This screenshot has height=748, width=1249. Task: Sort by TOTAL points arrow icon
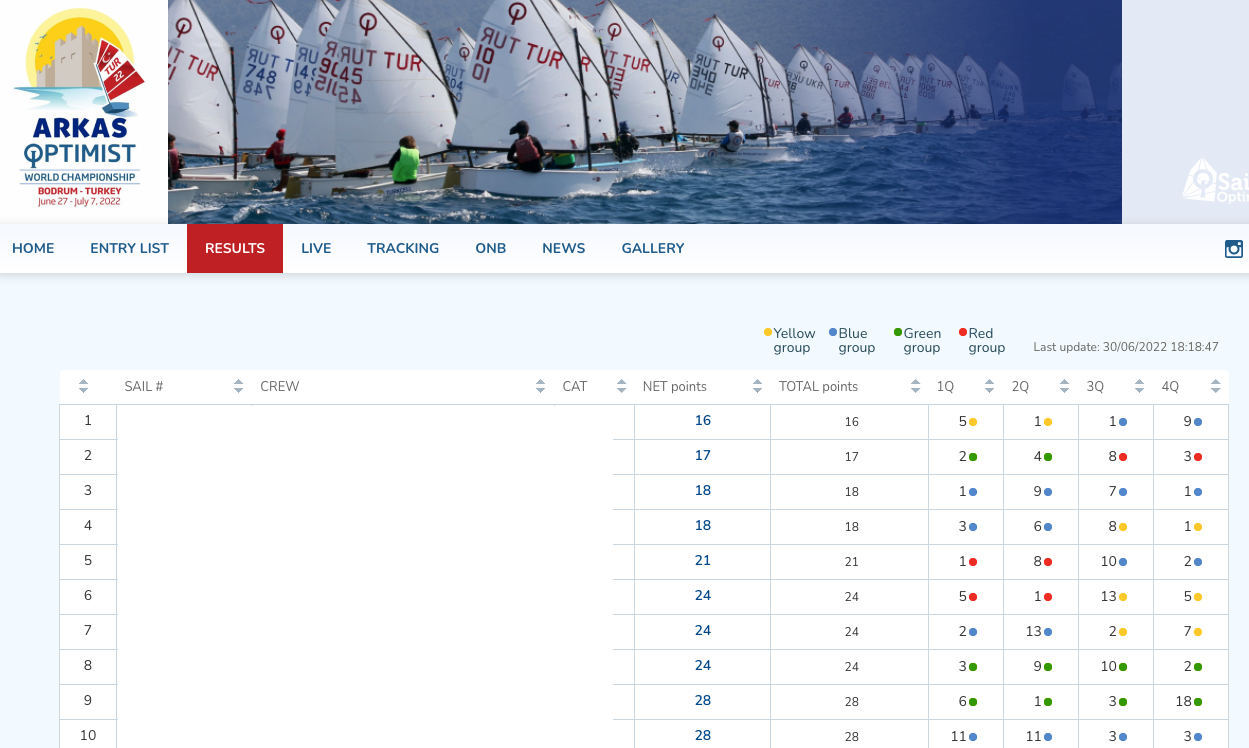915,386
